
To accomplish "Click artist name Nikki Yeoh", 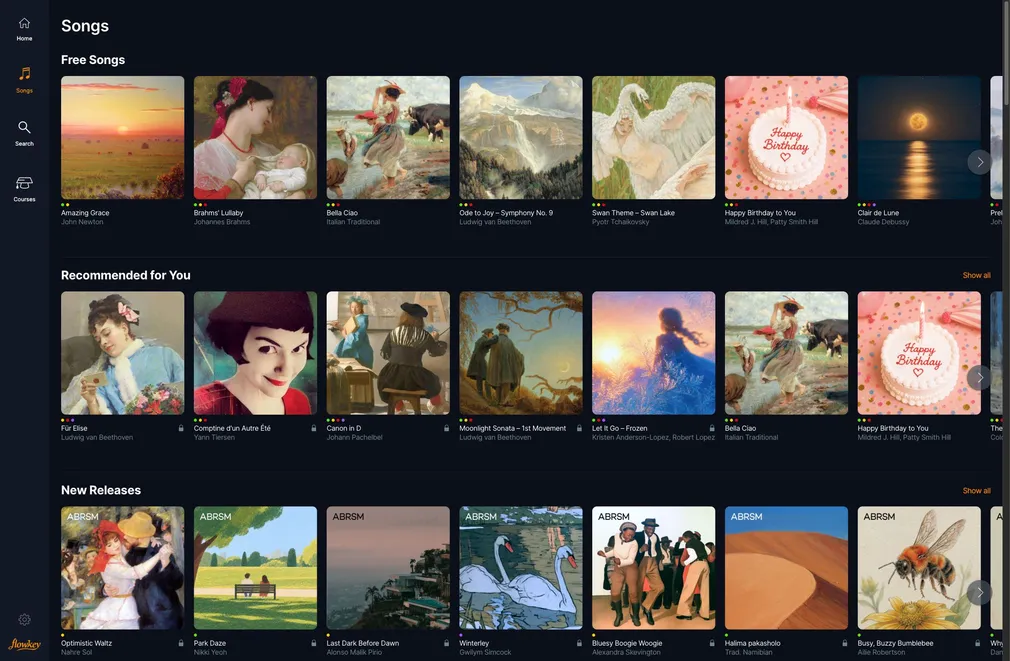I will coord(210,652).
